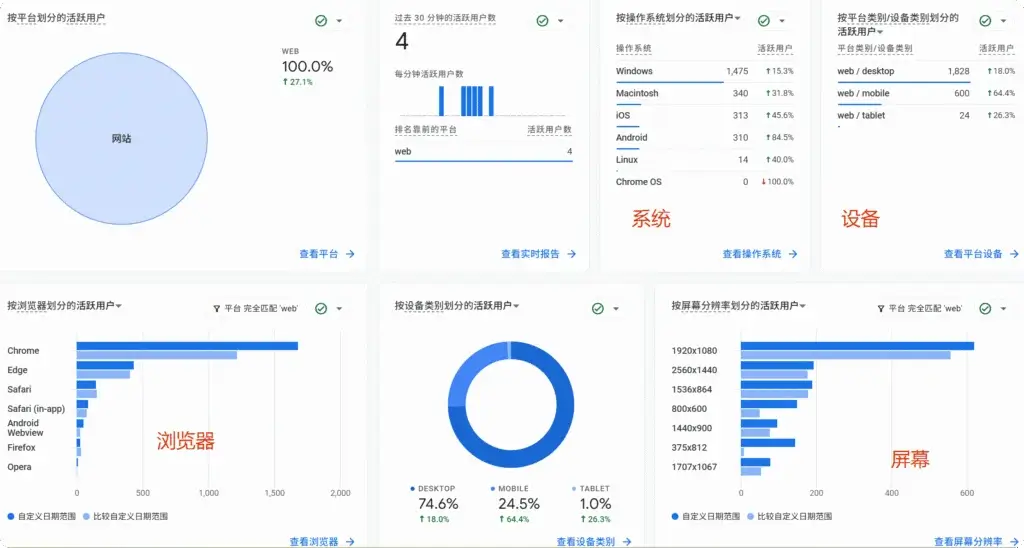This screenshot has height=548, width=1024.
Task: Select Windows row in operating system table
Action: (705, 71)
